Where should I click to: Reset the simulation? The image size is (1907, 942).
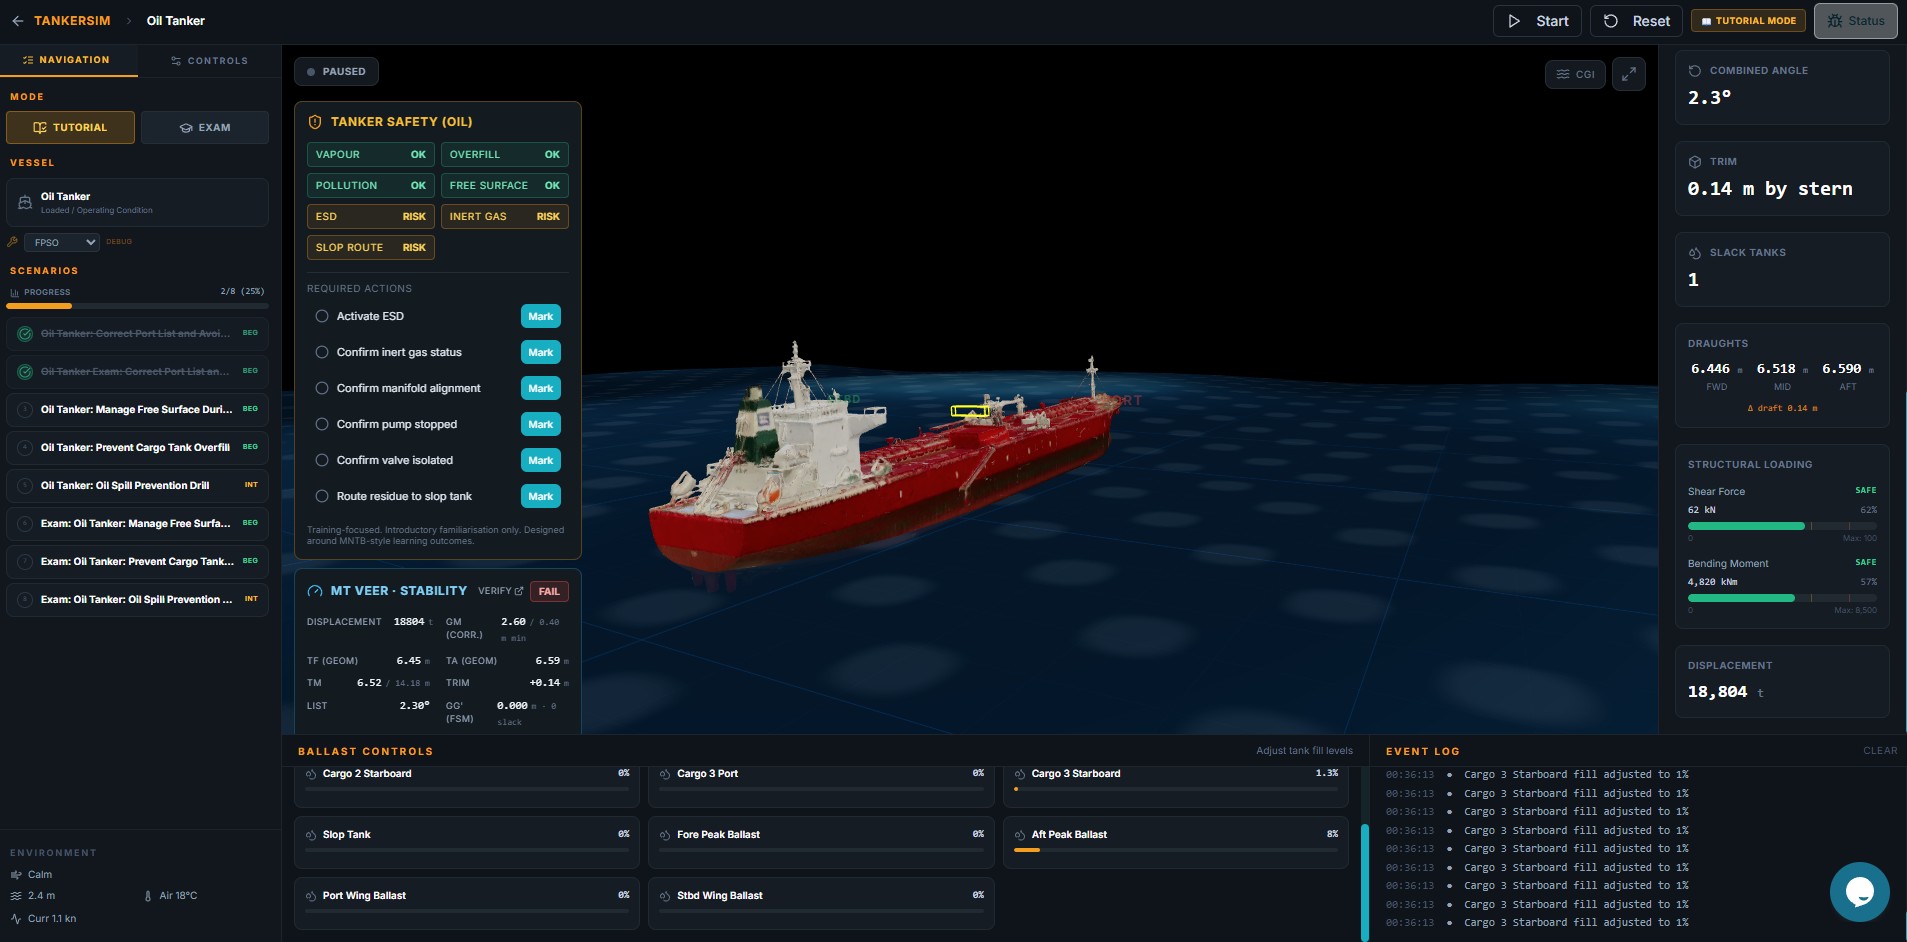pos(1636,21)
